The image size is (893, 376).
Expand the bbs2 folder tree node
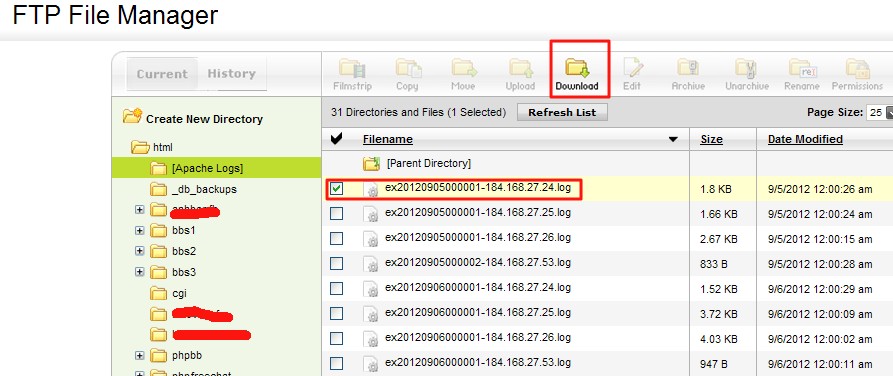[140, 251]
